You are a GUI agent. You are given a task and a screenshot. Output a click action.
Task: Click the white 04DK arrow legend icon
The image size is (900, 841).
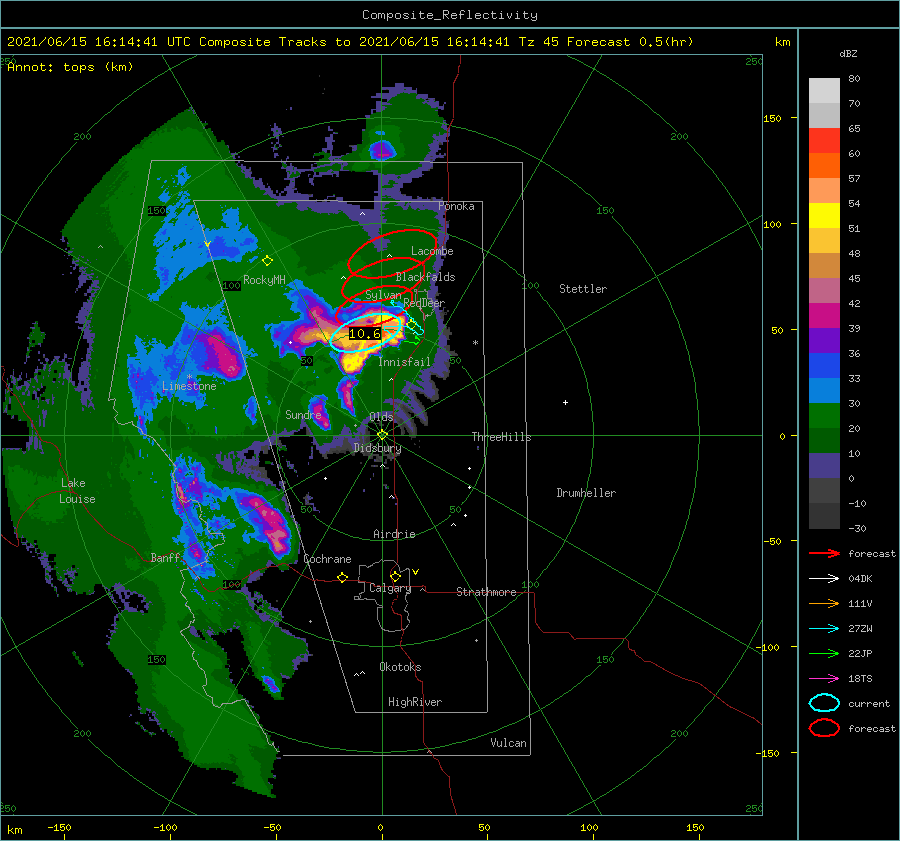coord(824,579)
